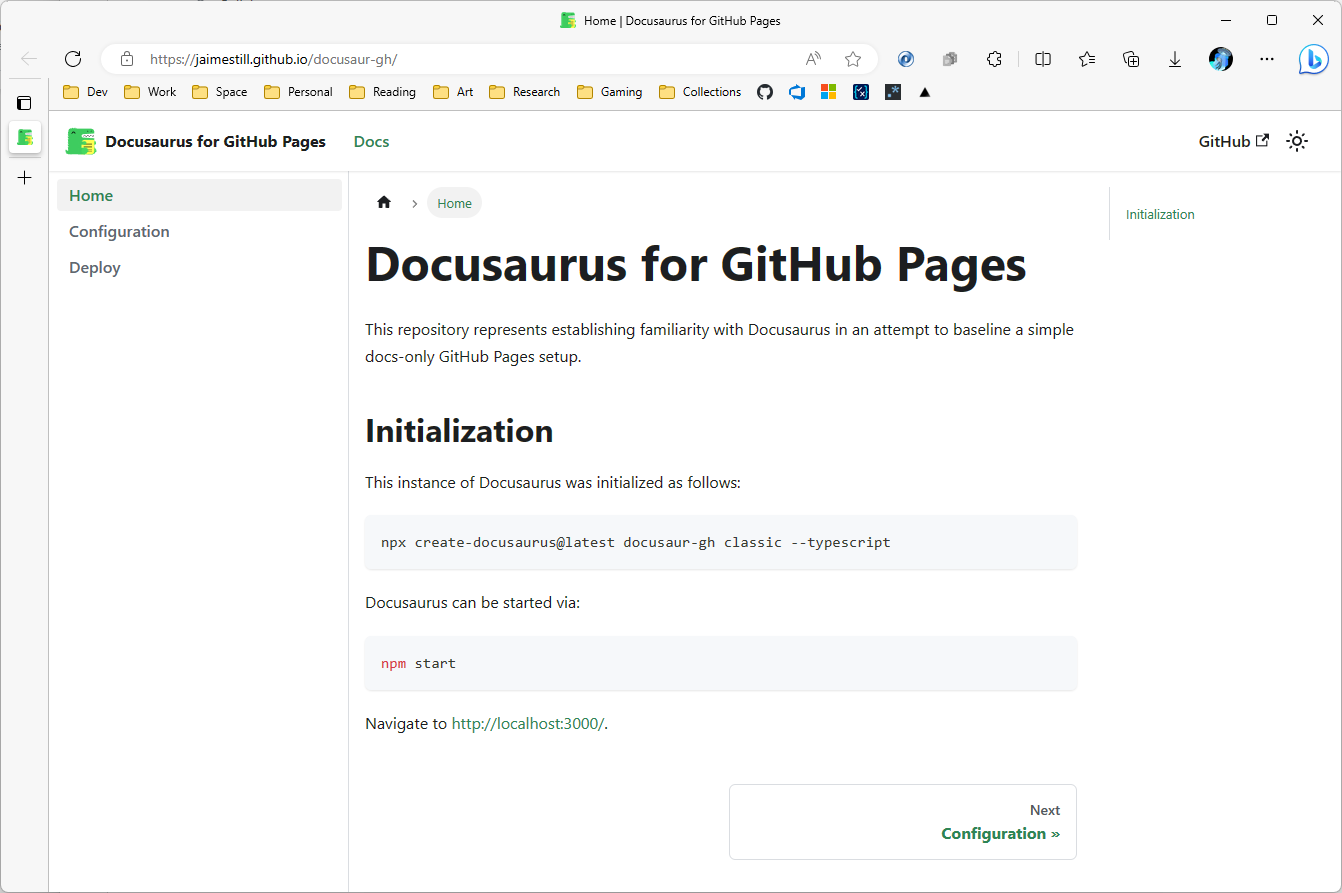1342x893 pixels.
Task: Click the npm start code block
Action: click(721, 663)
